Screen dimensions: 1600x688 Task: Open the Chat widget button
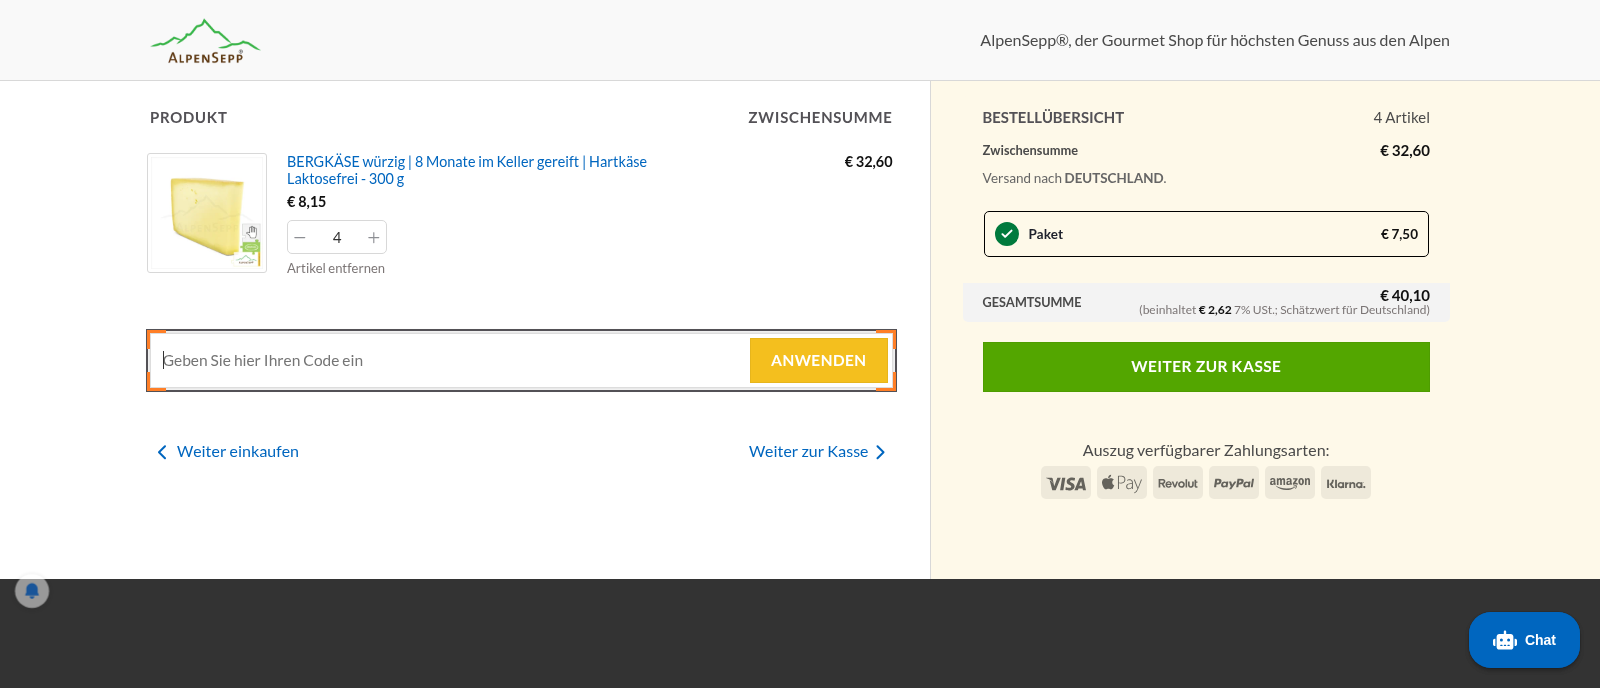[x=1524, y=640]
